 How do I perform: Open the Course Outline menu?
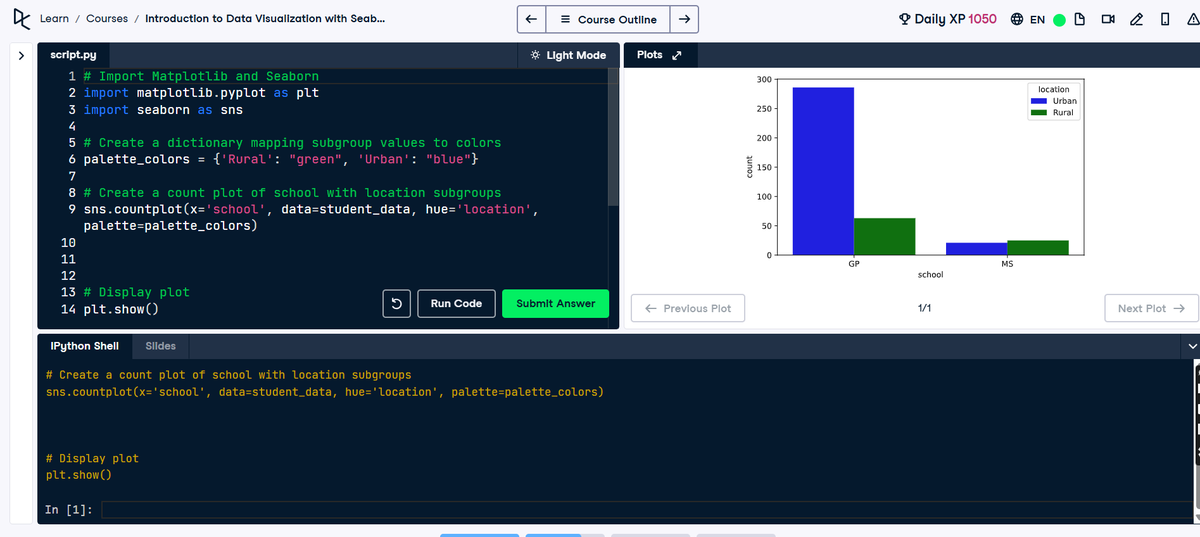tap(608, 19)
